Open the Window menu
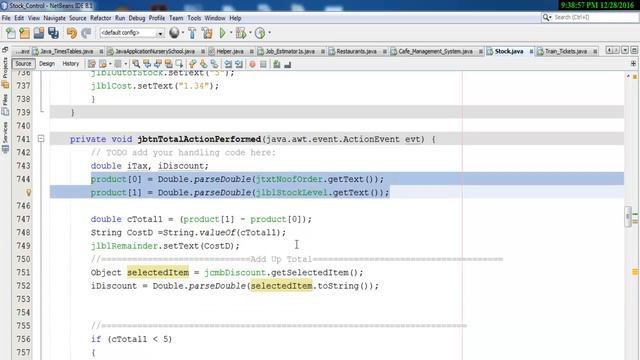This screenshot has width=640, height=360. pos(215,18)
